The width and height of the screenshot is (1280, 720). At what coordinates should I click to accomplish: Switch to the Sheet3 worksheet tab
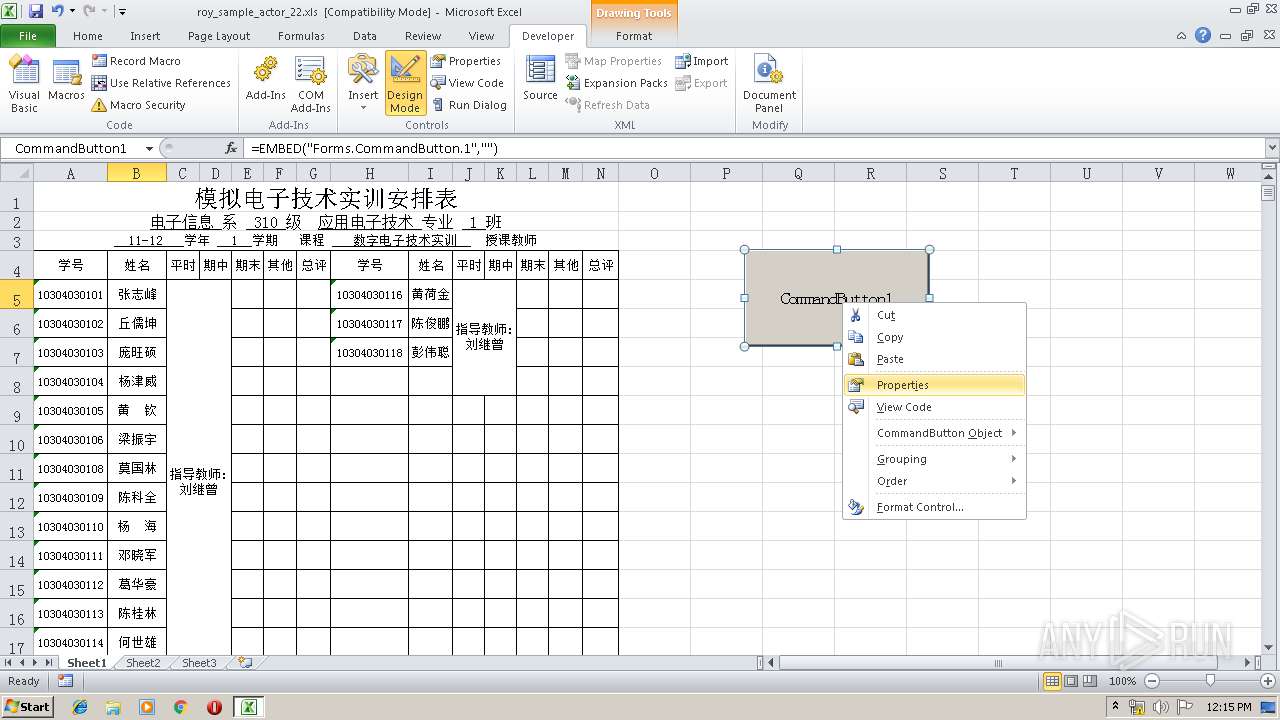(199, 663)
